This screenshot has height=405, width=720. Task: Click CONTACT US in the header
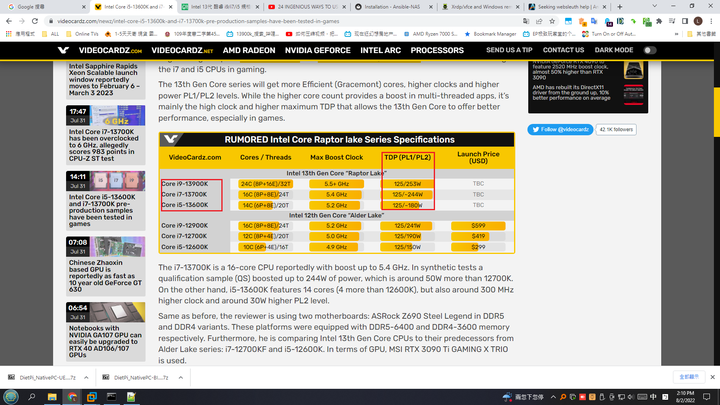[x=563, y=50]
